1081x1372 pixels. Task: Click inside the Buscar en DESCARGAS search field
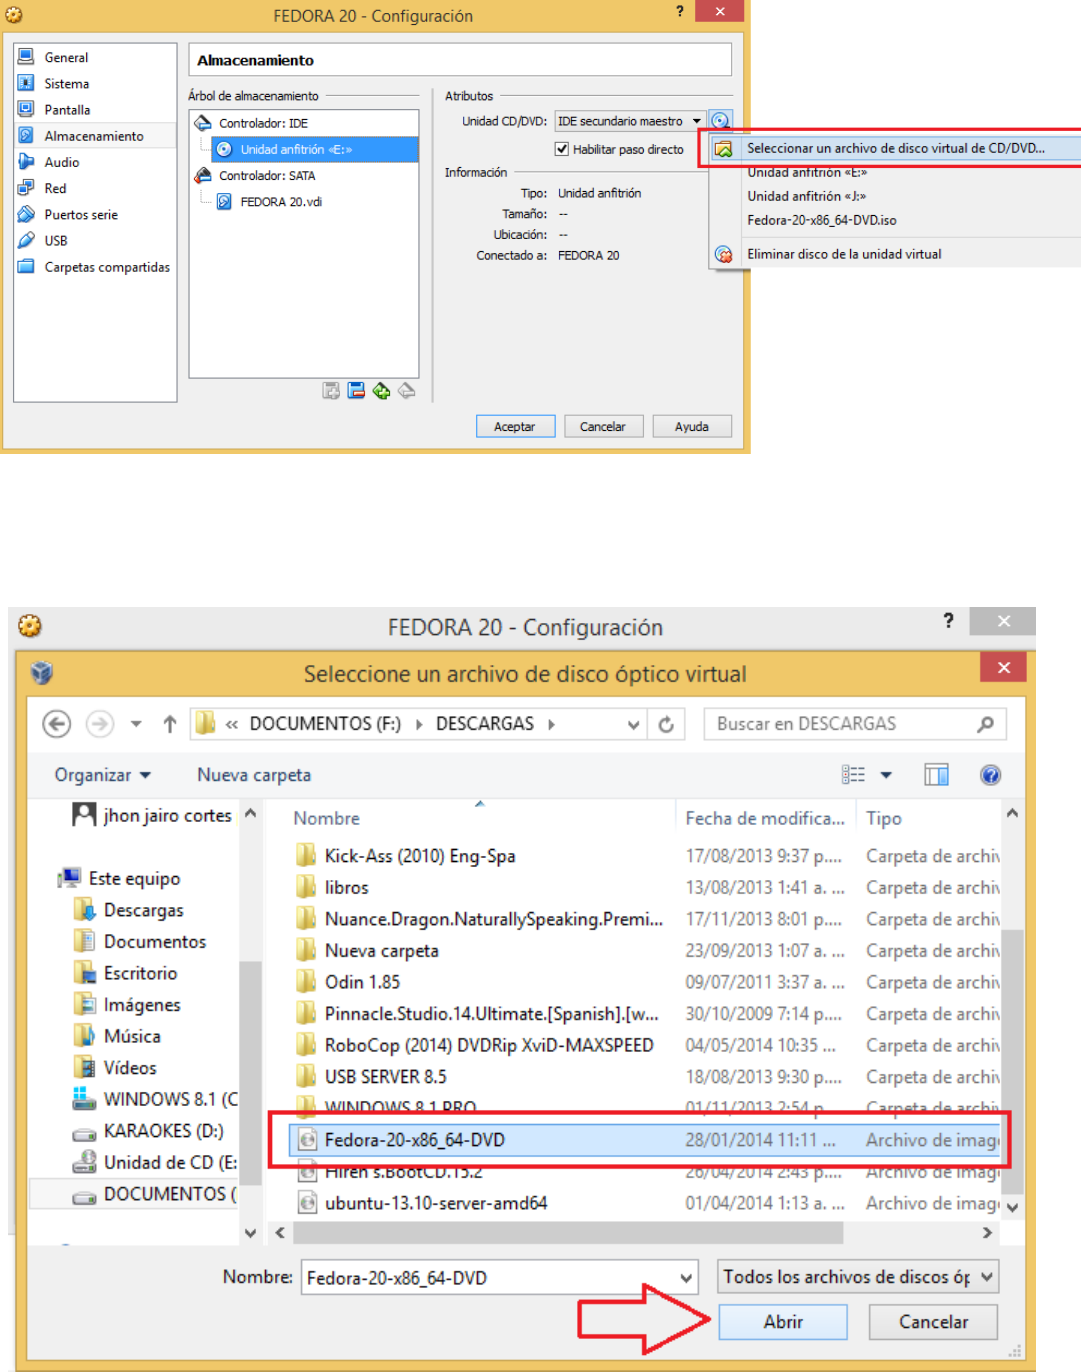tap(840, 724)
